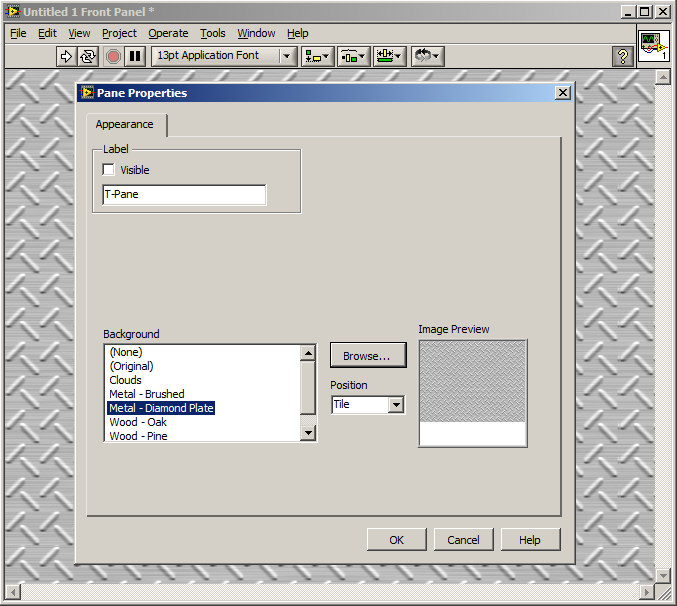
Task: Open the Help menu
Action: pos(297,33)
